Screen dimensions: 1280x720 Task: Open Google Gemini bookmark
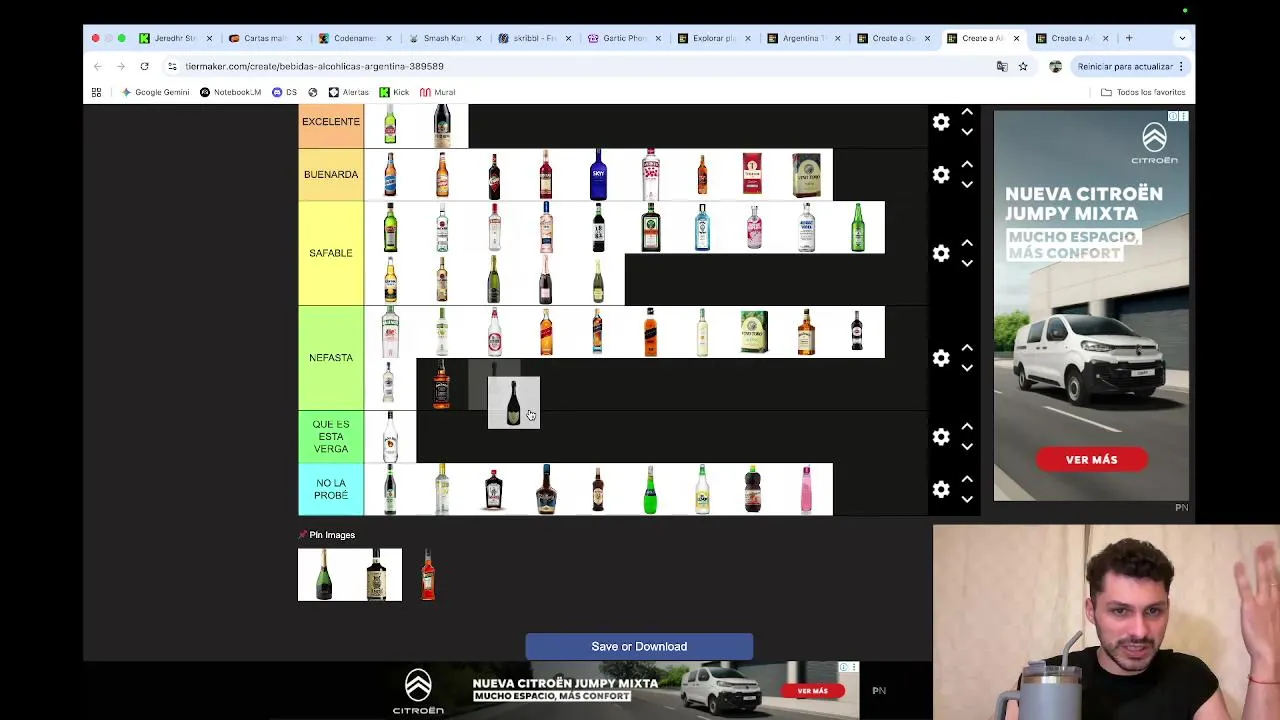155,92
